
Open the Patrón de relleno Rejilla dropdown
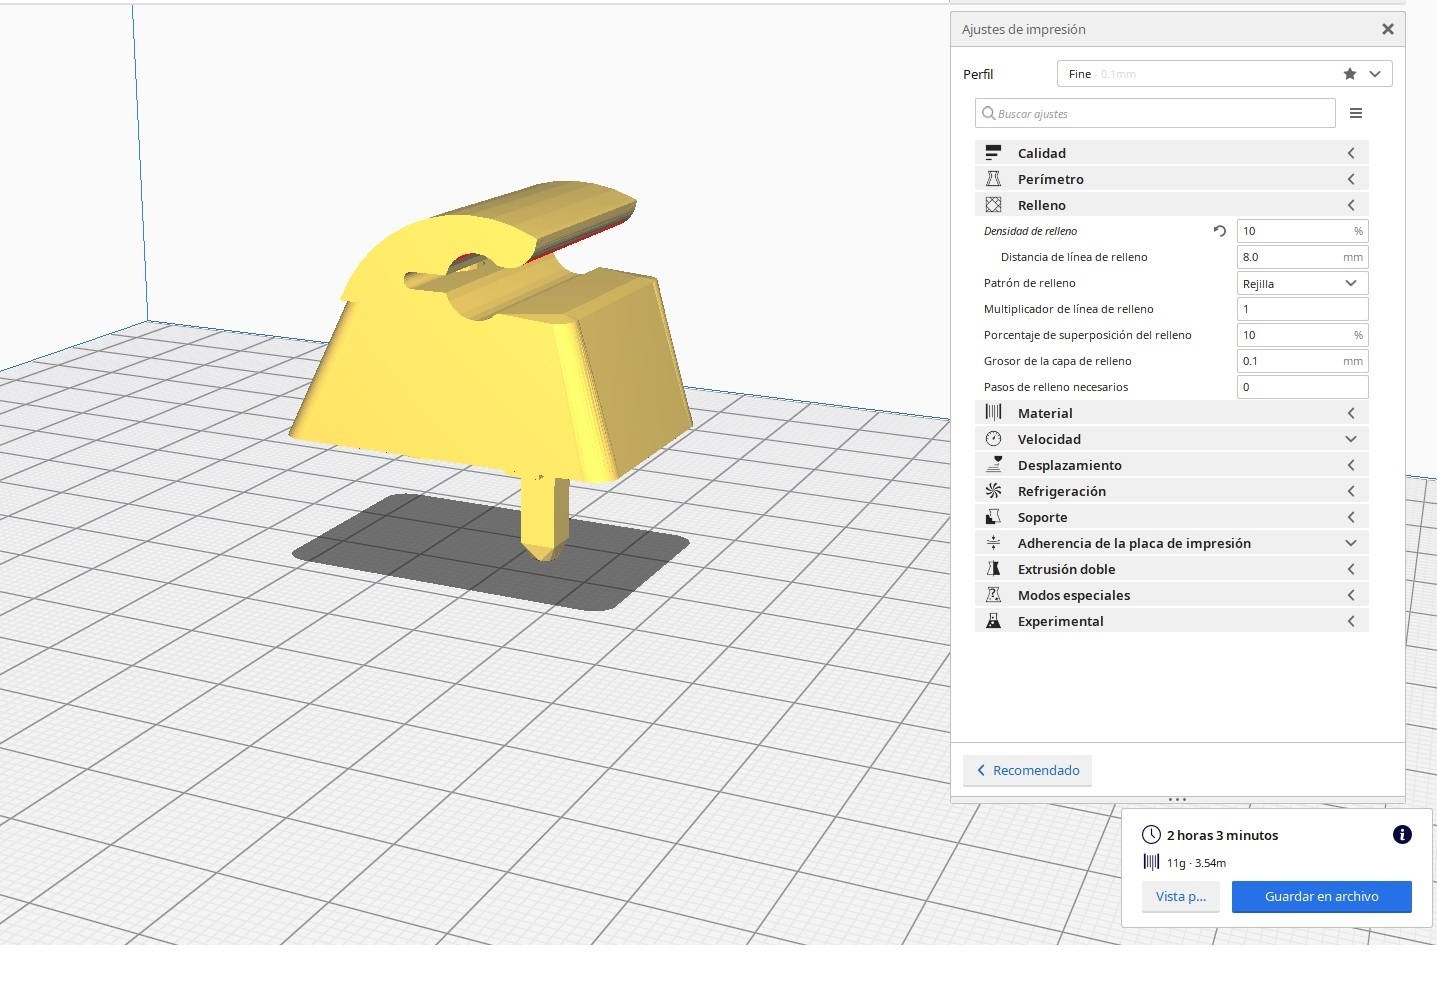coord(1301,283)
